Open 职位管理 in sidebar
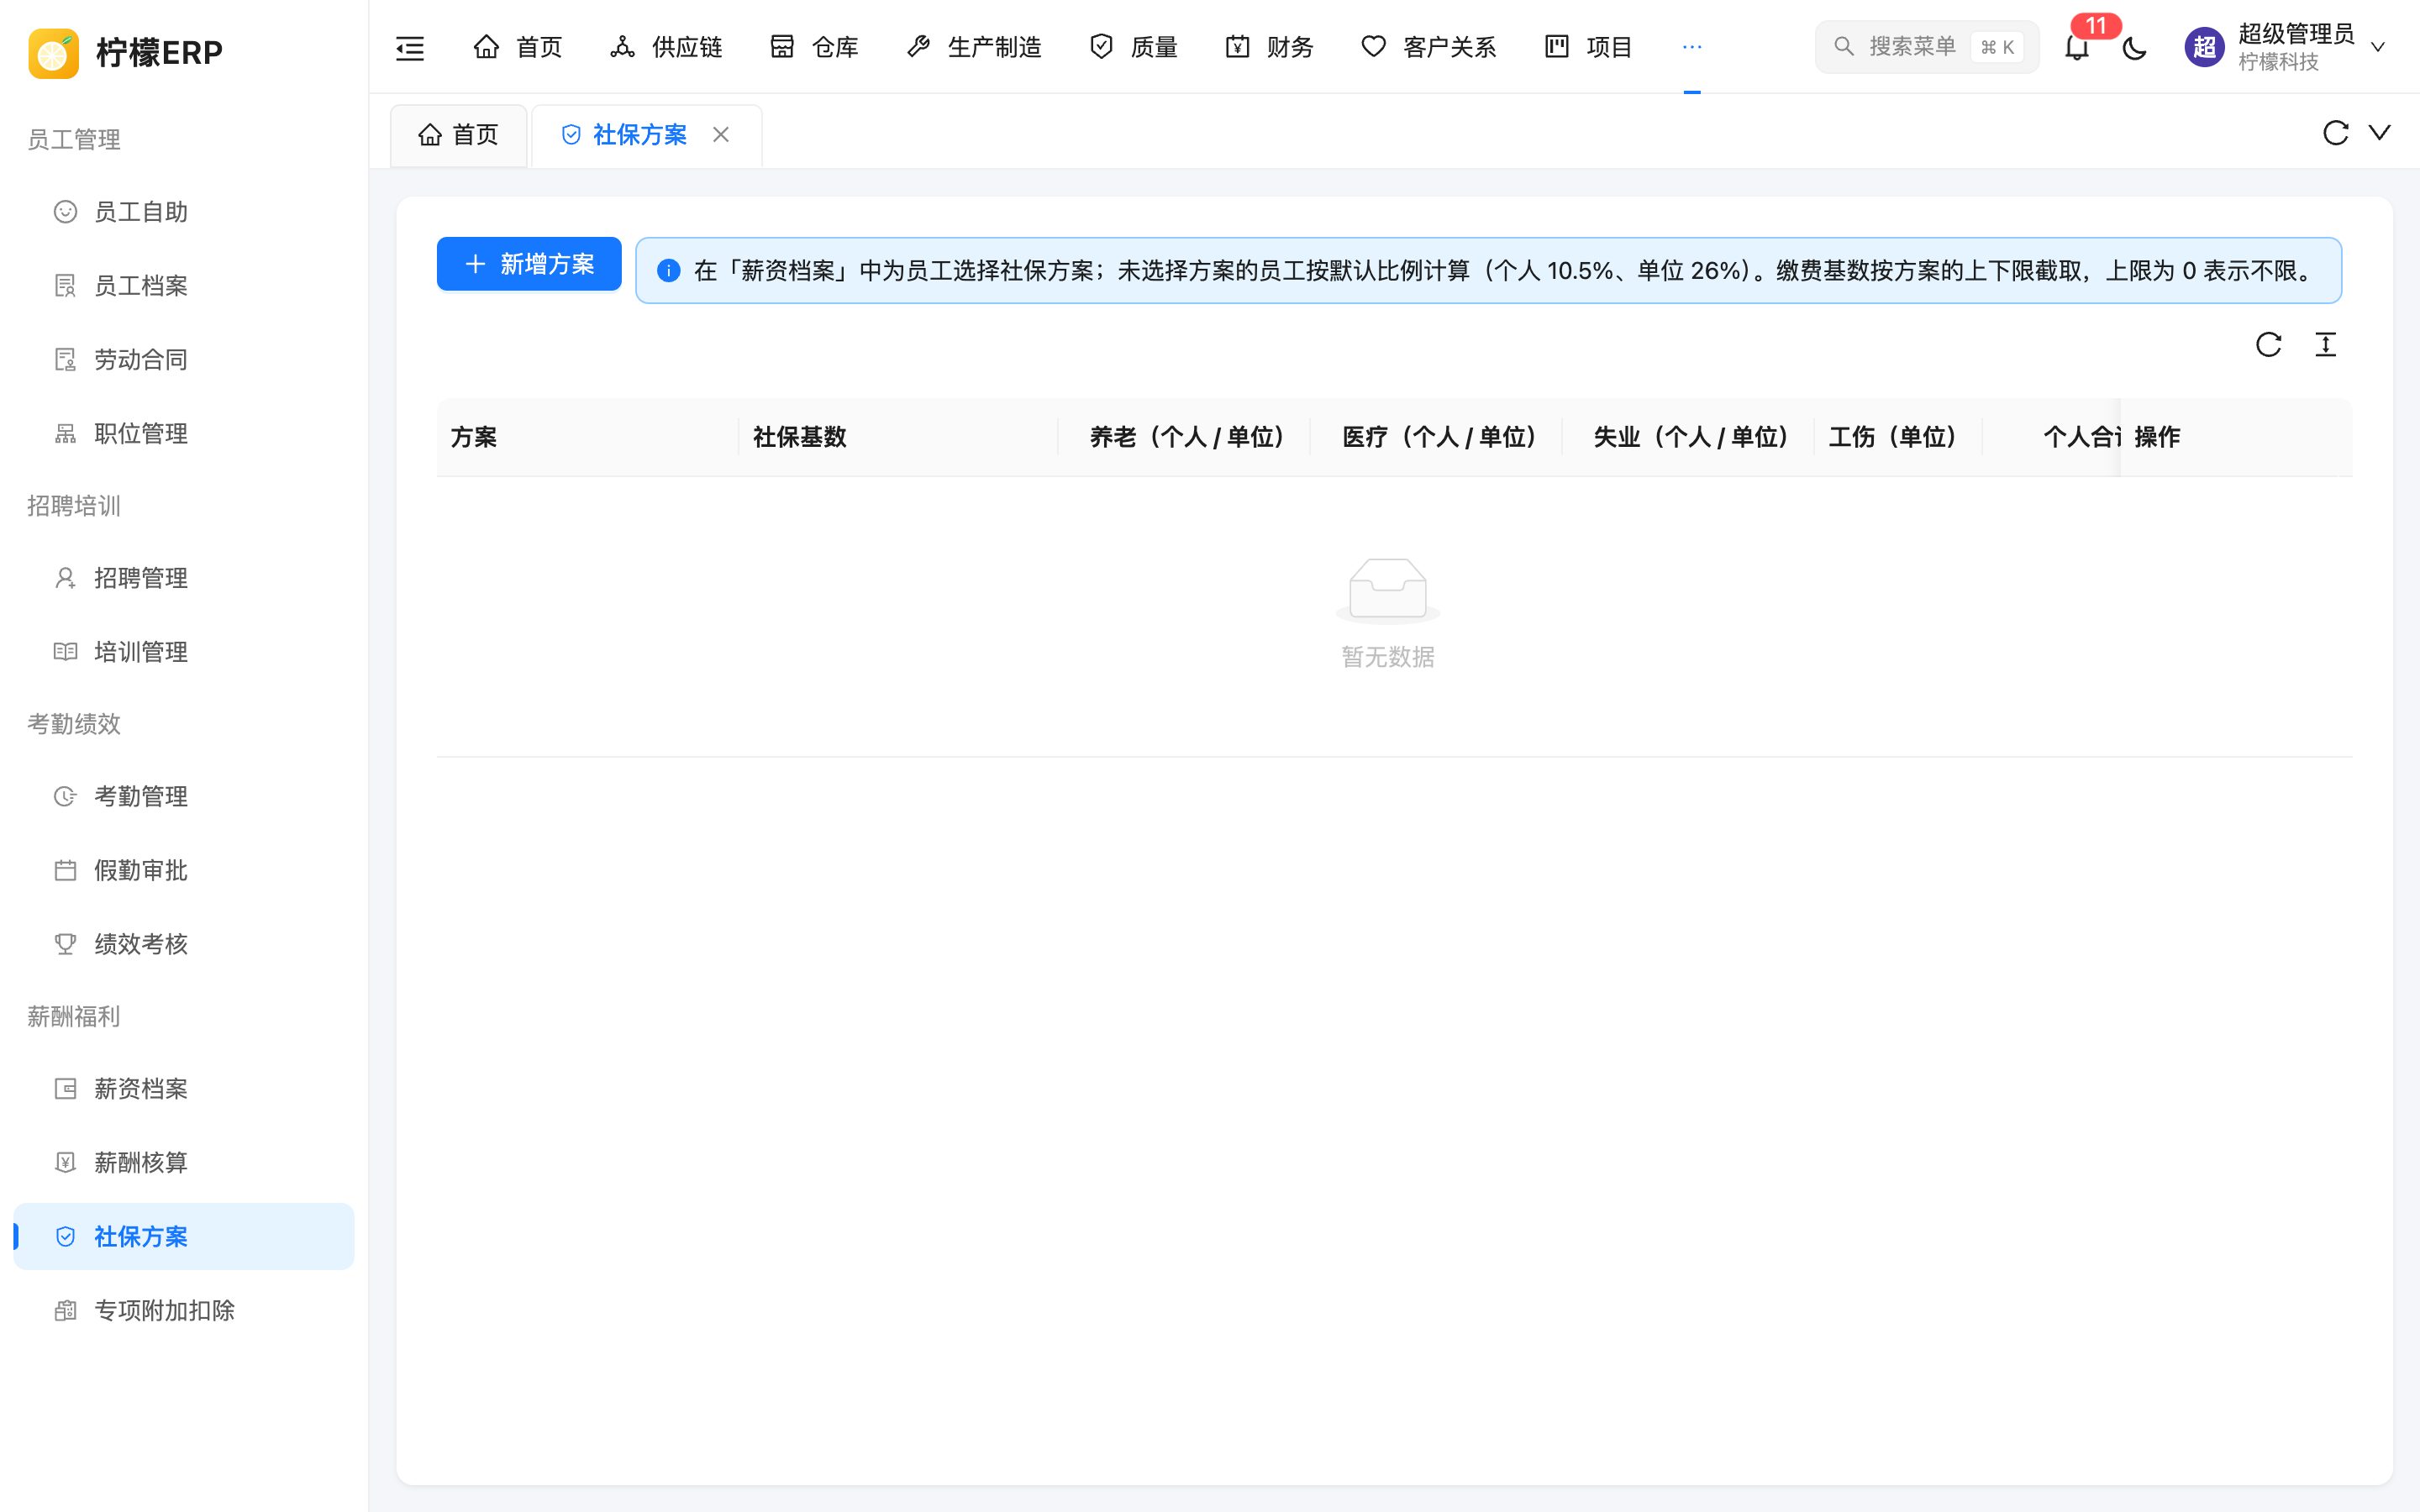The height and width of the screenshot is (1512, 2420). pyautogui.click(x=184, y=434)
